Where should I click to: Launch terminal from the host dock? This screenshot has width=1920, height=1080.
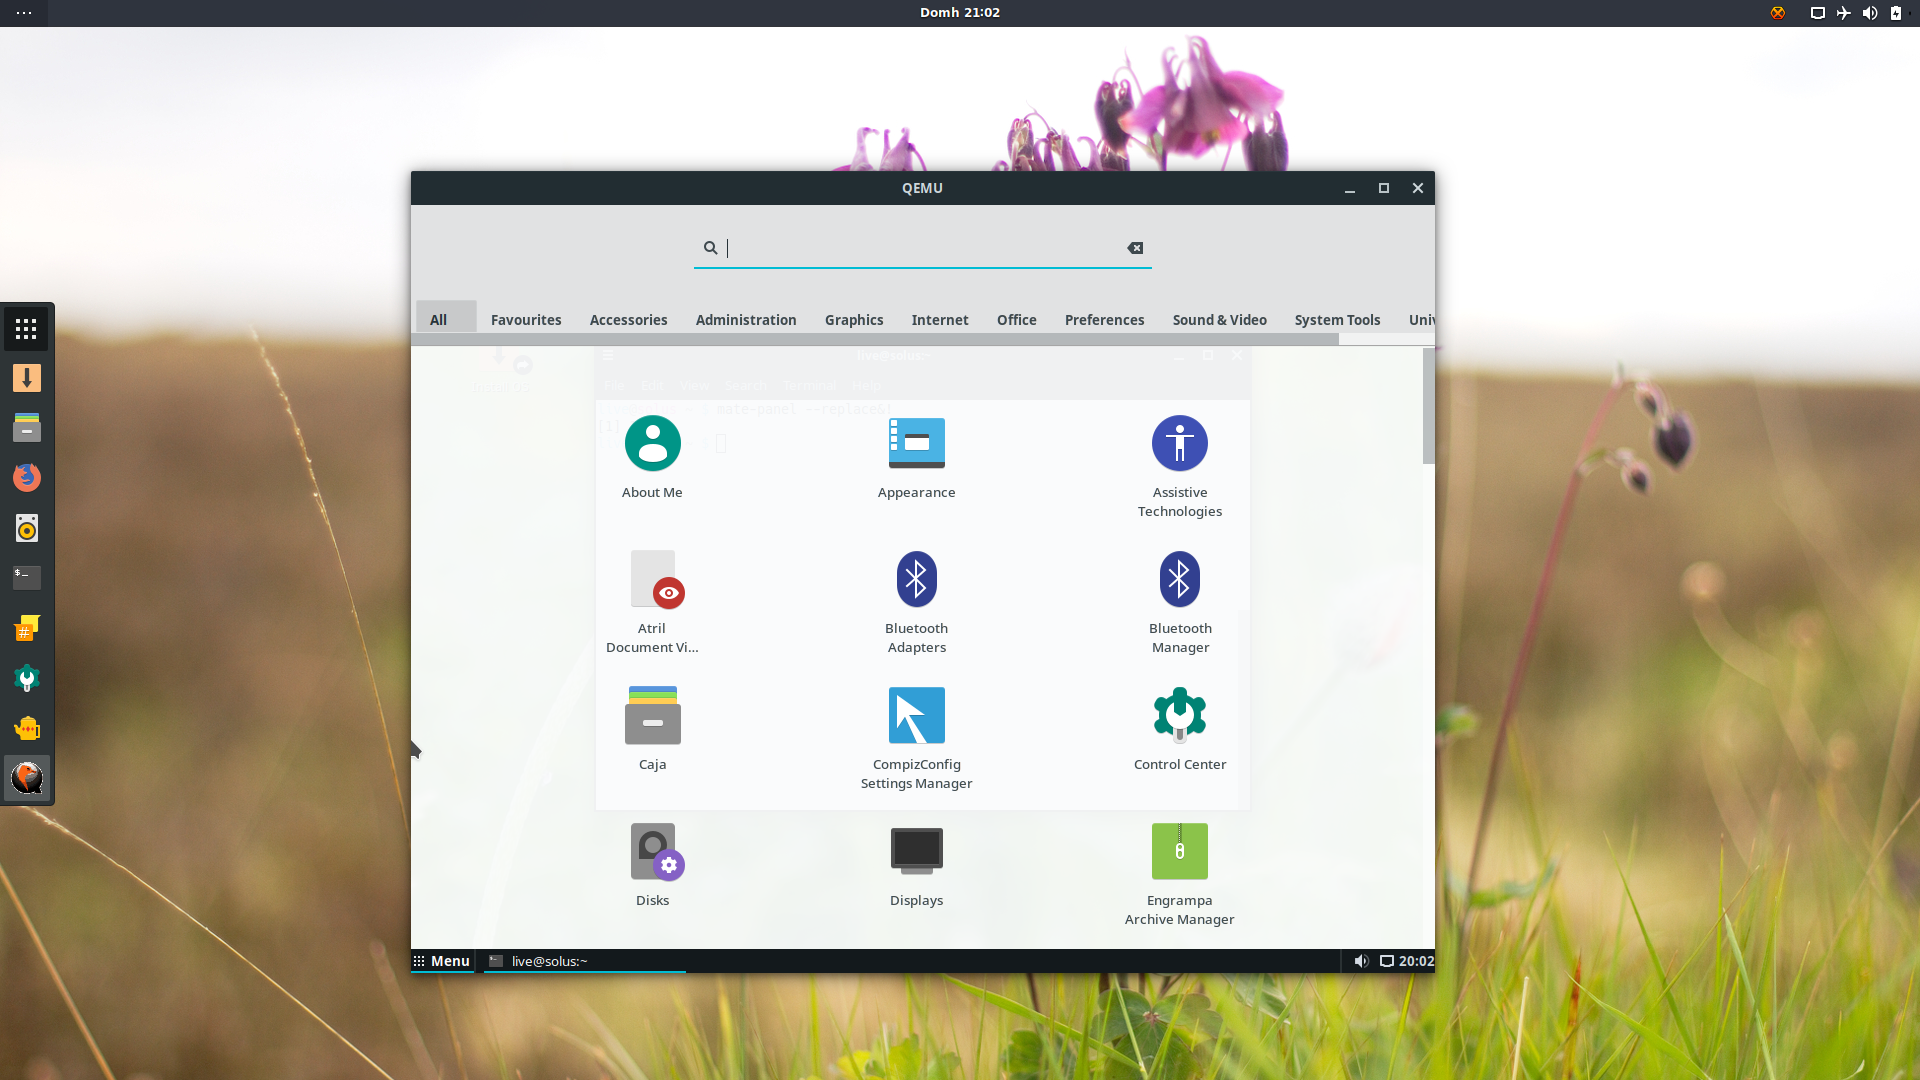(27, 577)
